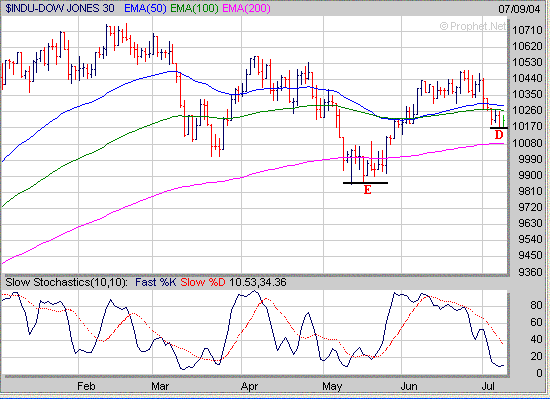Click the Jun month axis label

(x=409, y=386)
